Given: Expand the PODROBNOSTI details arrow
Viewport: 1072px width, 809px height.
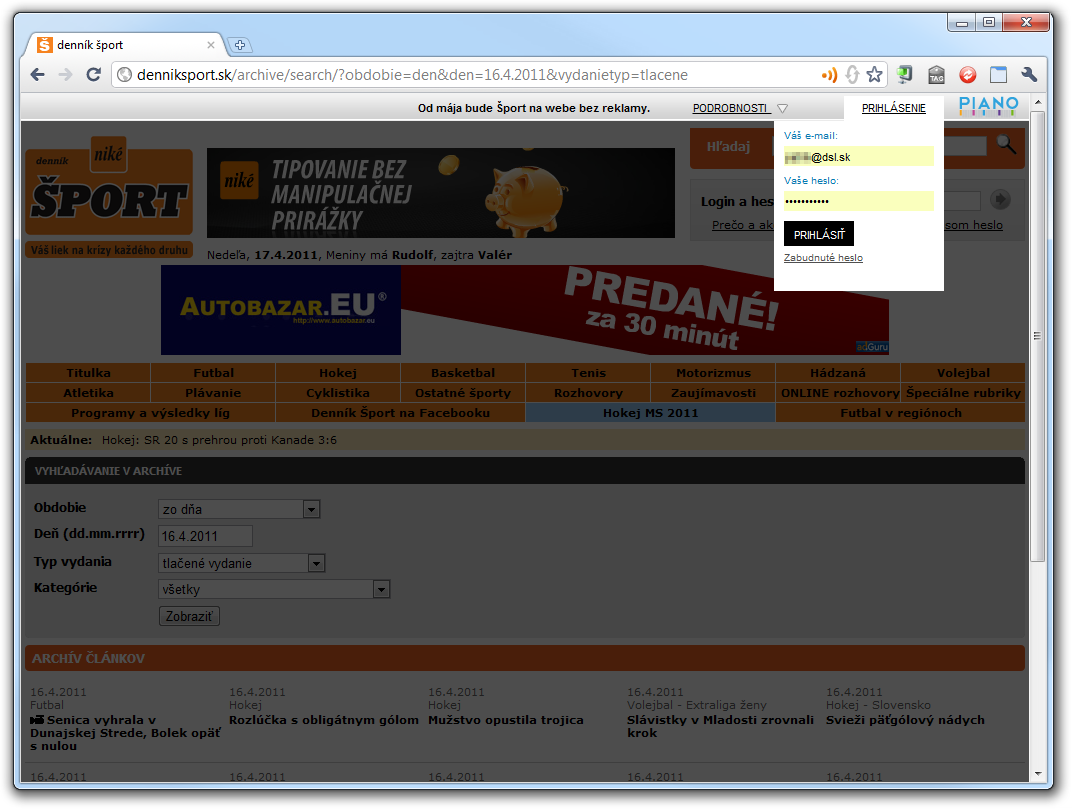Looking at the screenshot, I should coord(782,108).
